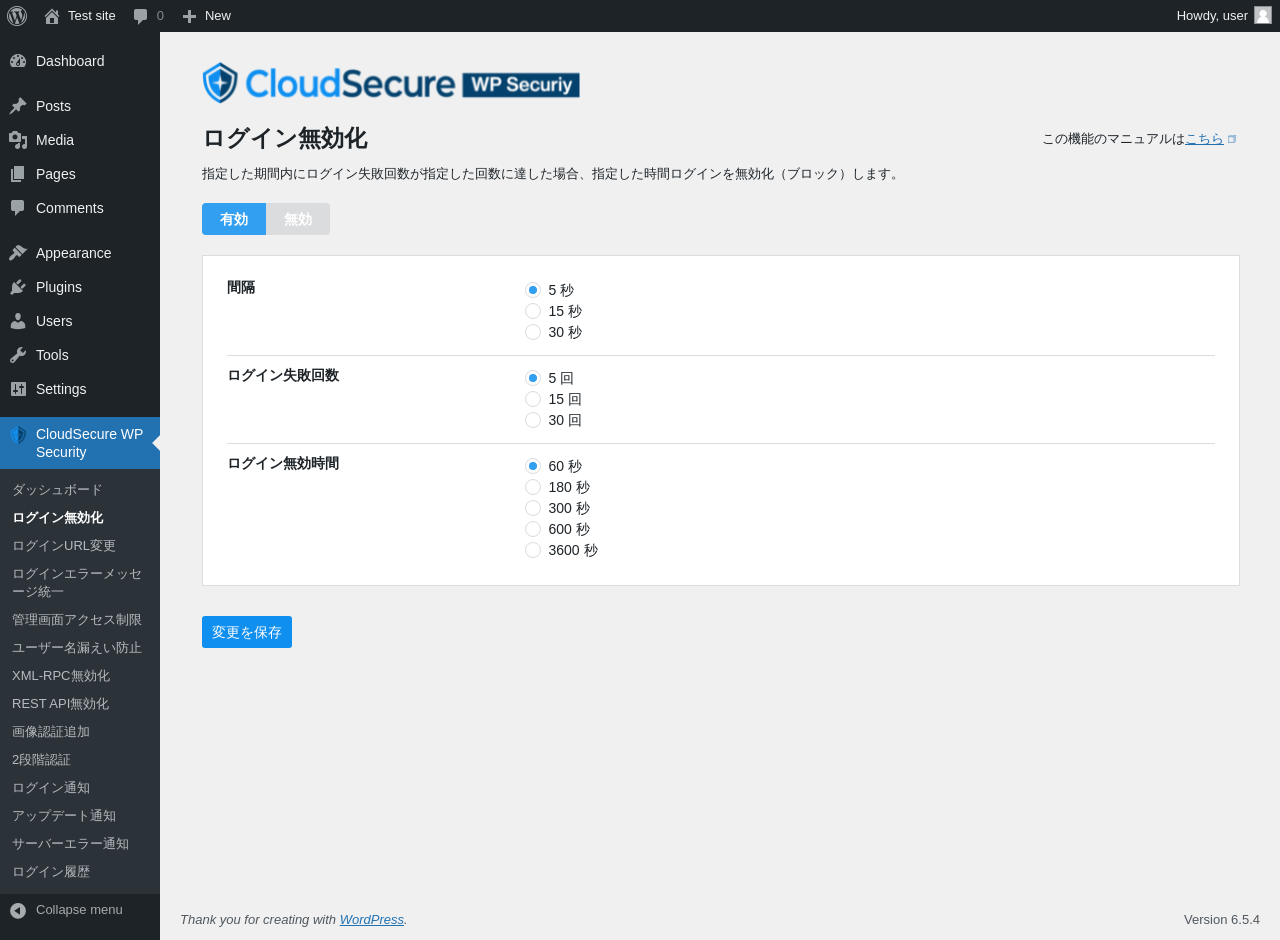Screen dimensions: 1280x940
Task: Click Howdy, user account menu
Action: tap(1224, 16)
